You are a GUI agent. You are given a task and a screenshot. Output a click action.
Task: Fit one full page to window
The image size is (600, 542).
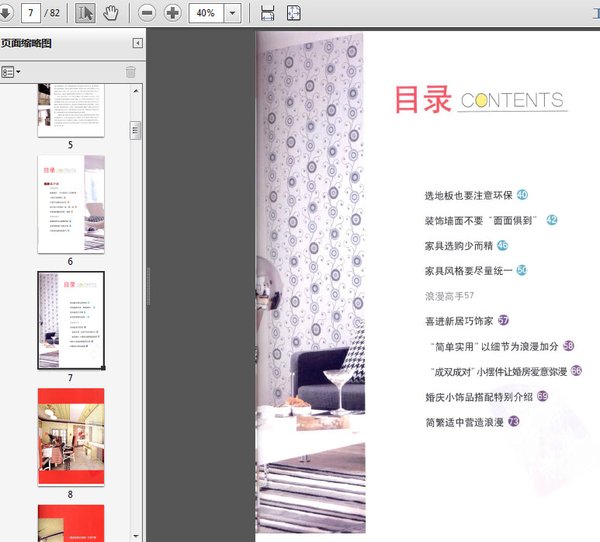[x=293, y=13]
